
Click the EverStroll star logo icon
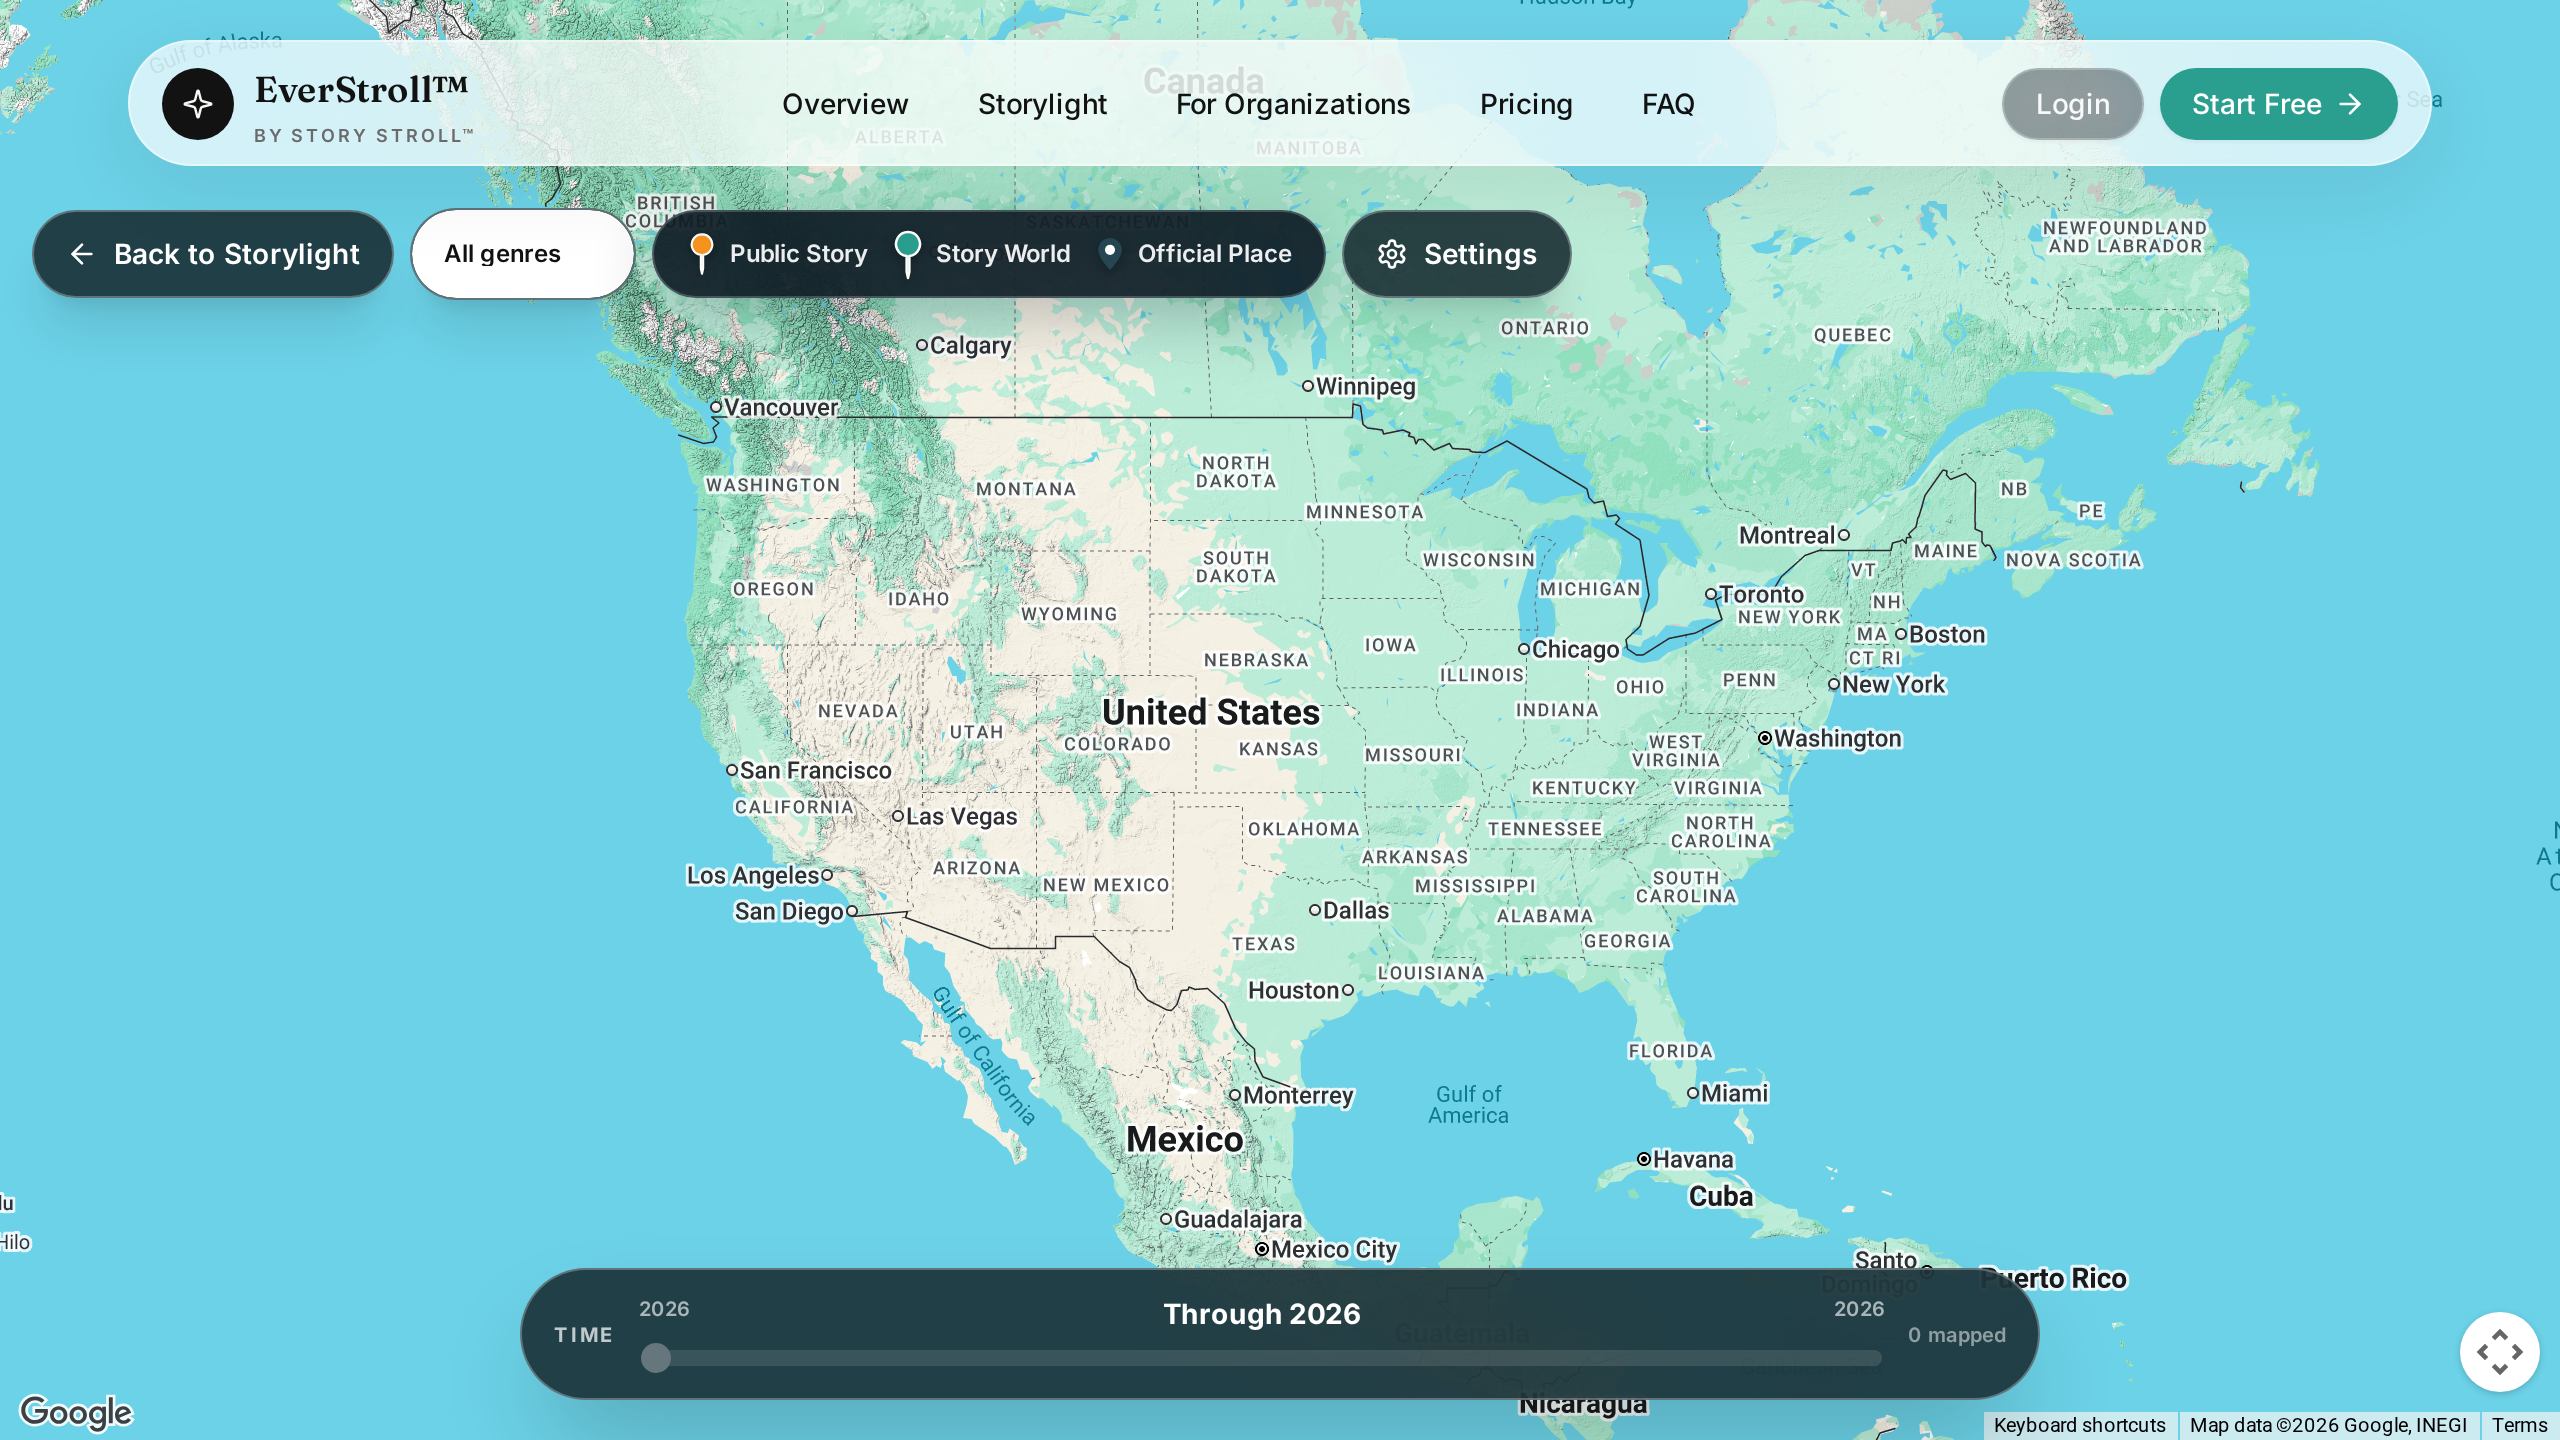click(x=198, y=104)
